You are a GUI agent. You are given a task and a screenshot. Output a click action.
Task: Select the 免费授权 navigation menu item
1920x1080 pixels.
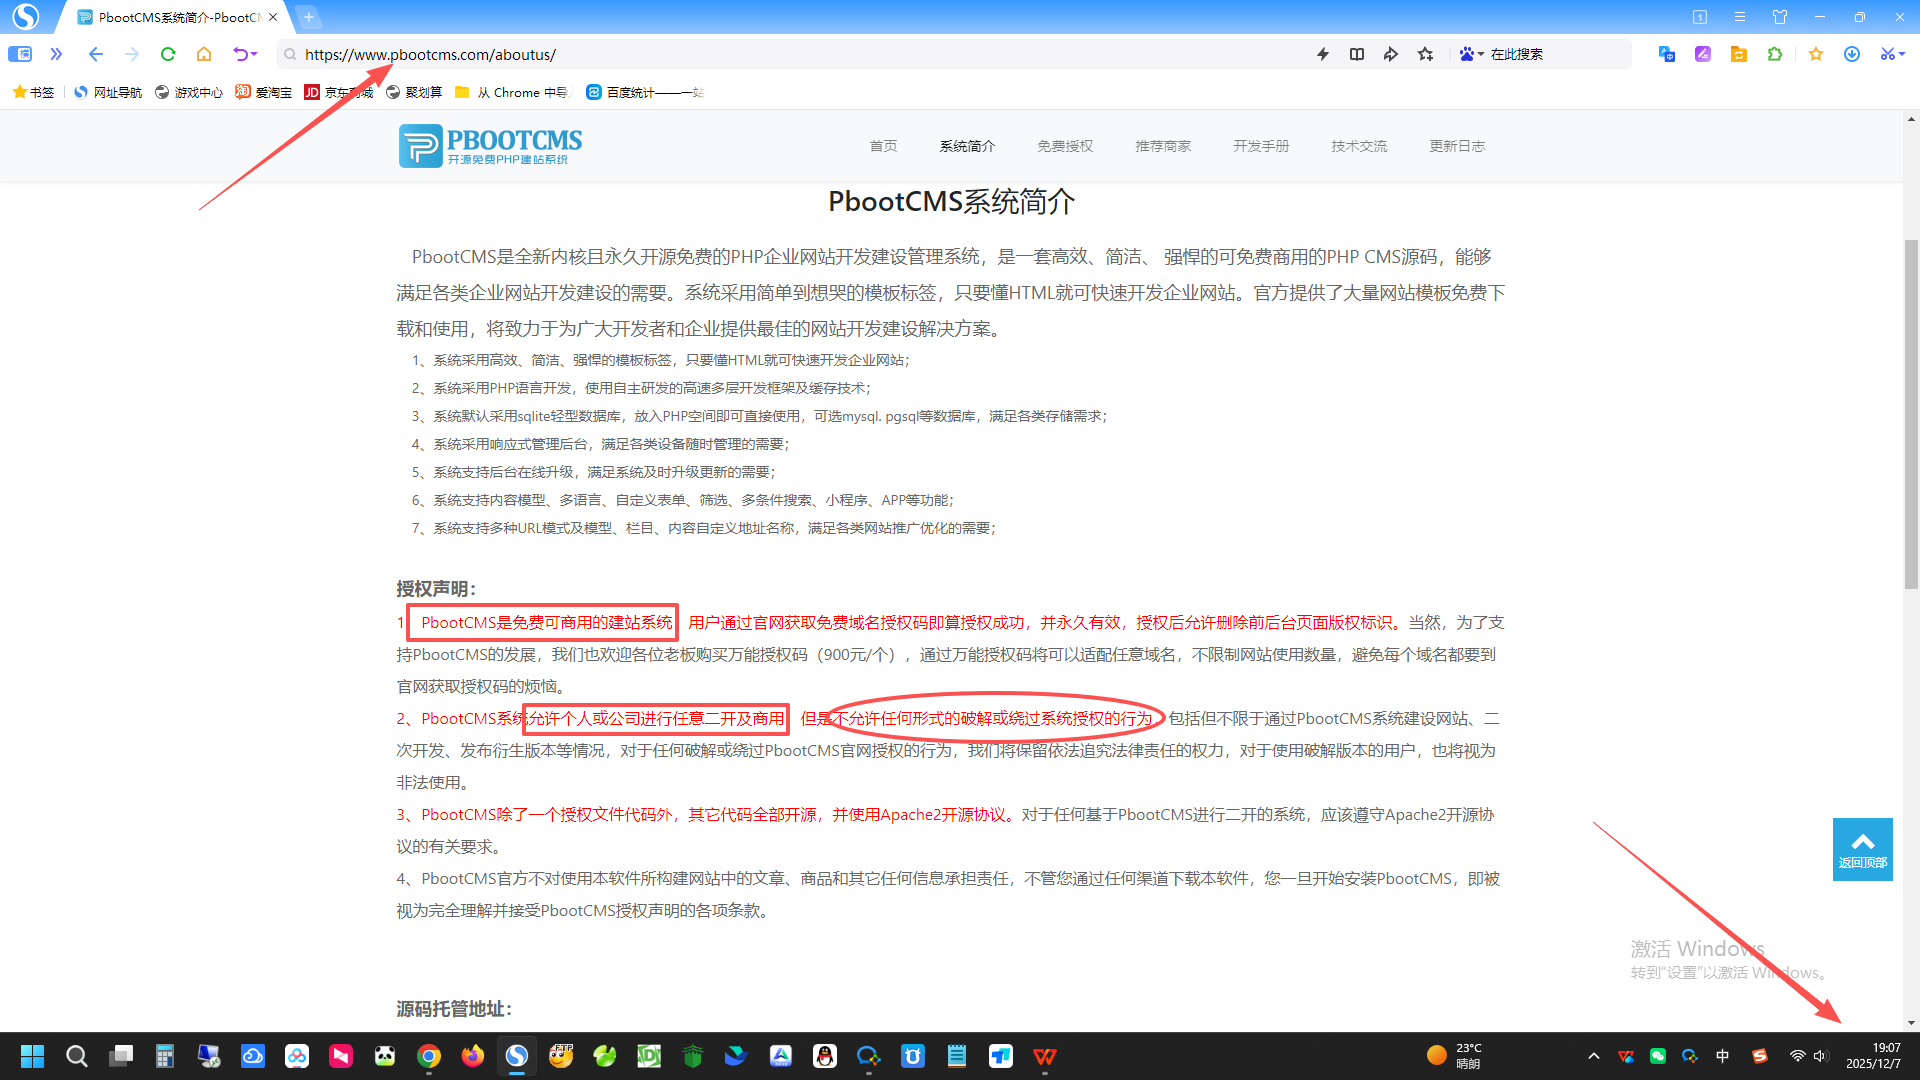click(x=1065, y=145)
